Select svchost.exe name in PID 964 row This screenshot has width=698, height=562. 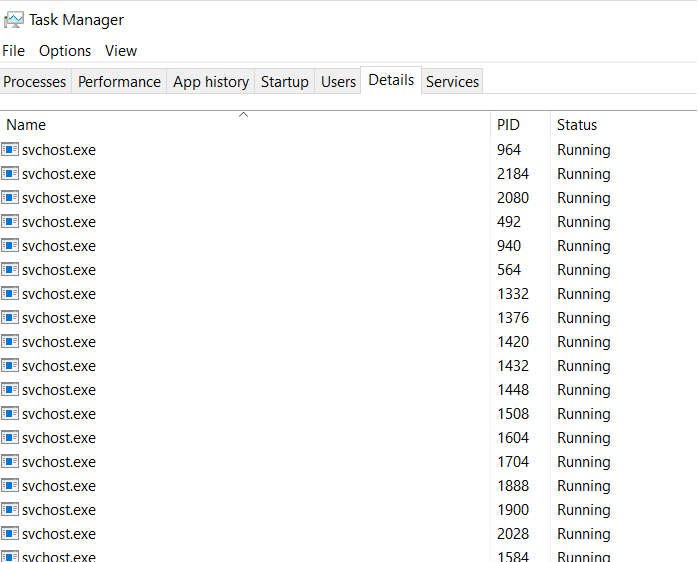(59, 150)
